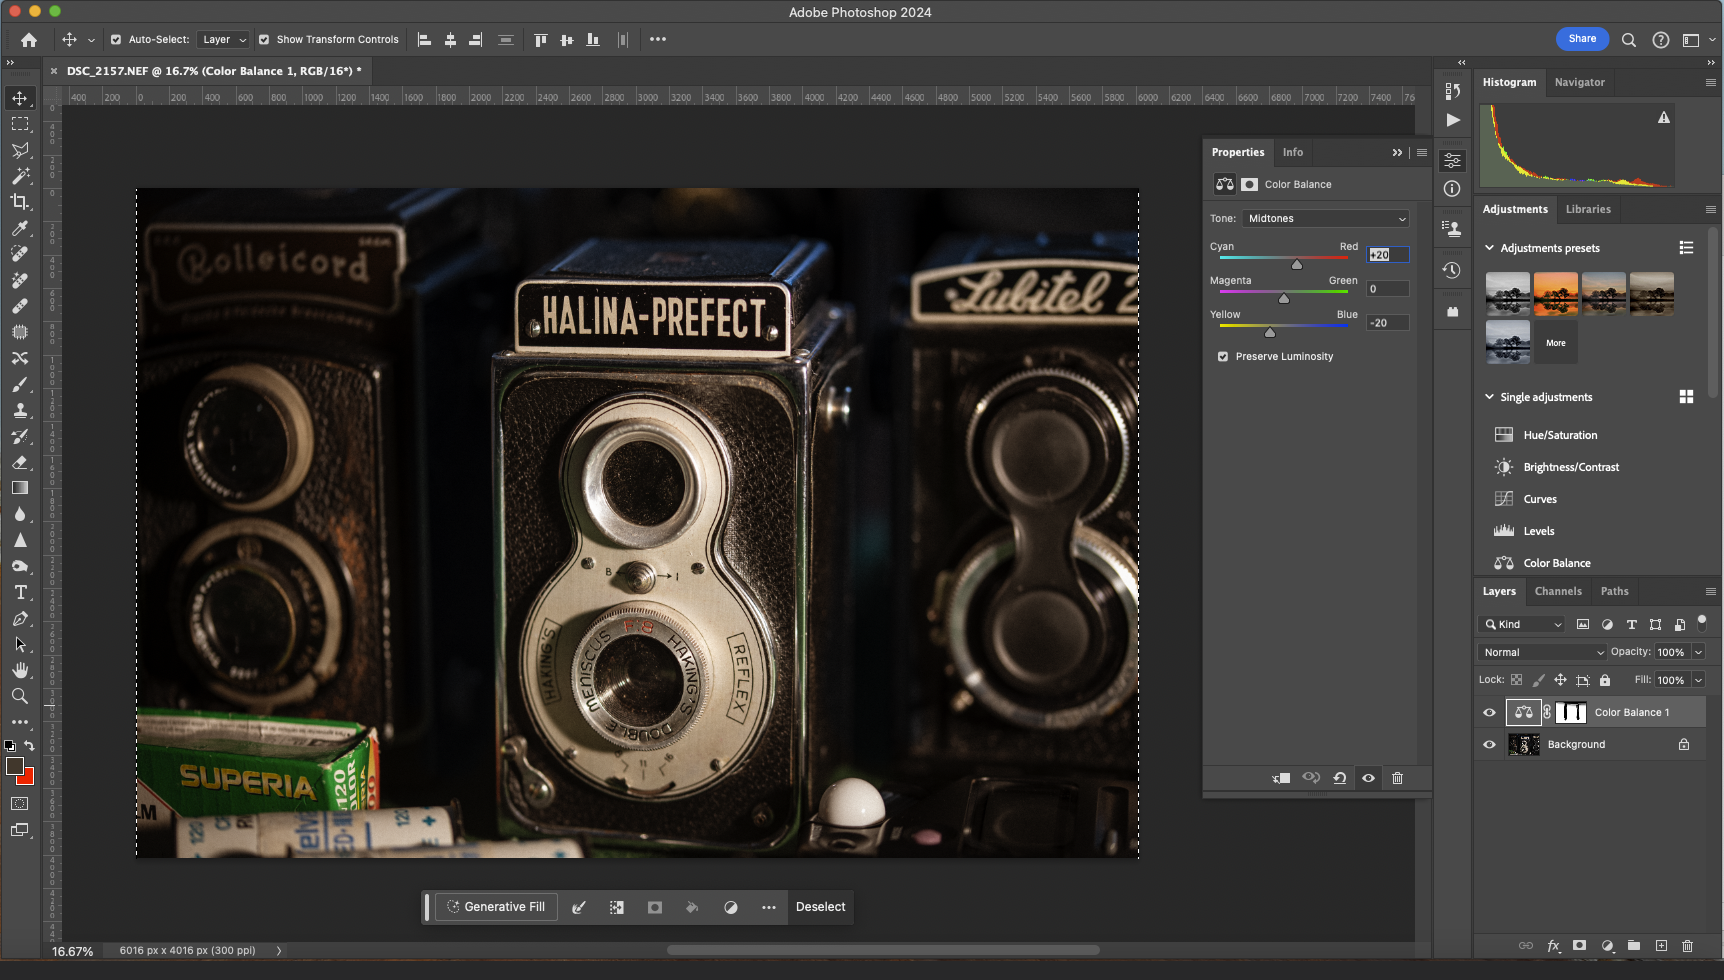Select the Type tool

point(20,592)
